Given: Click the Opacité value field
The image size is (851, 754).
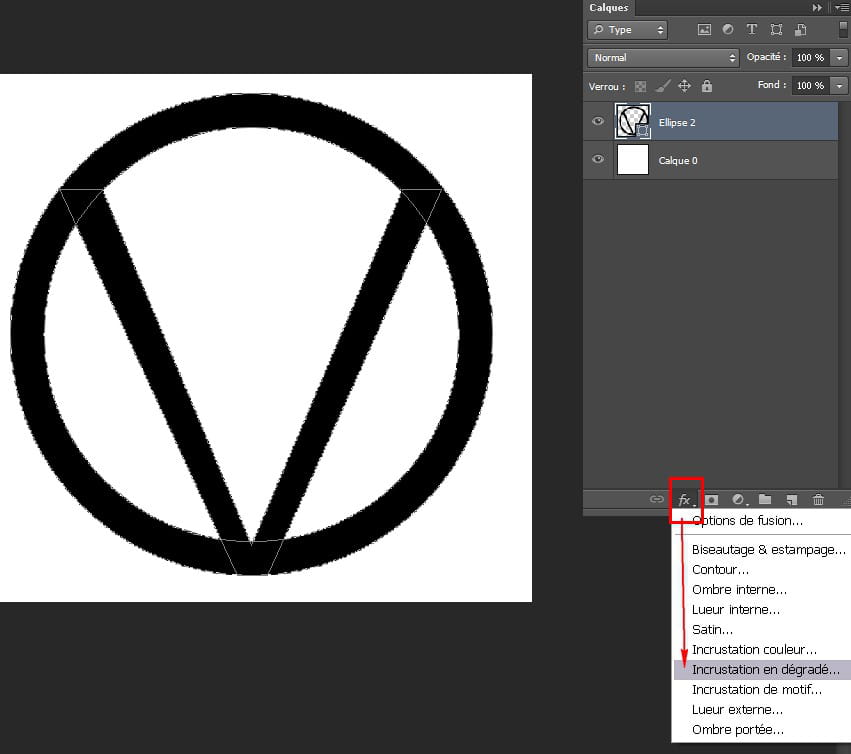Looking at the screenshot, I should click(810, 58).
